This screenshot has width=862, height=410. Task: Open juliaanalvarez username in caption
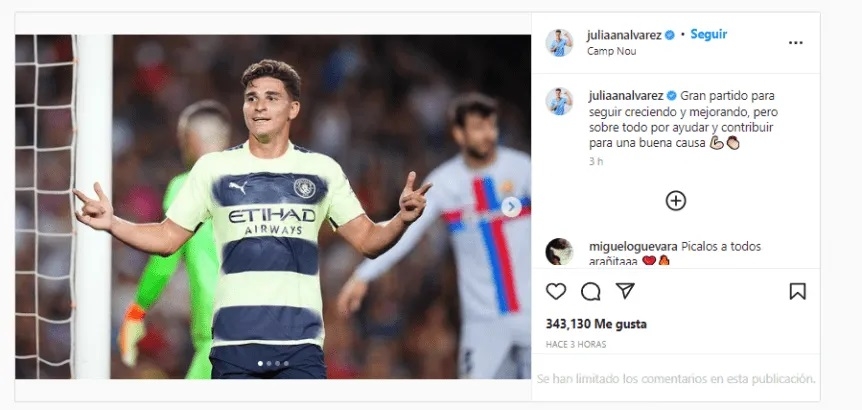tap(626, 96)
